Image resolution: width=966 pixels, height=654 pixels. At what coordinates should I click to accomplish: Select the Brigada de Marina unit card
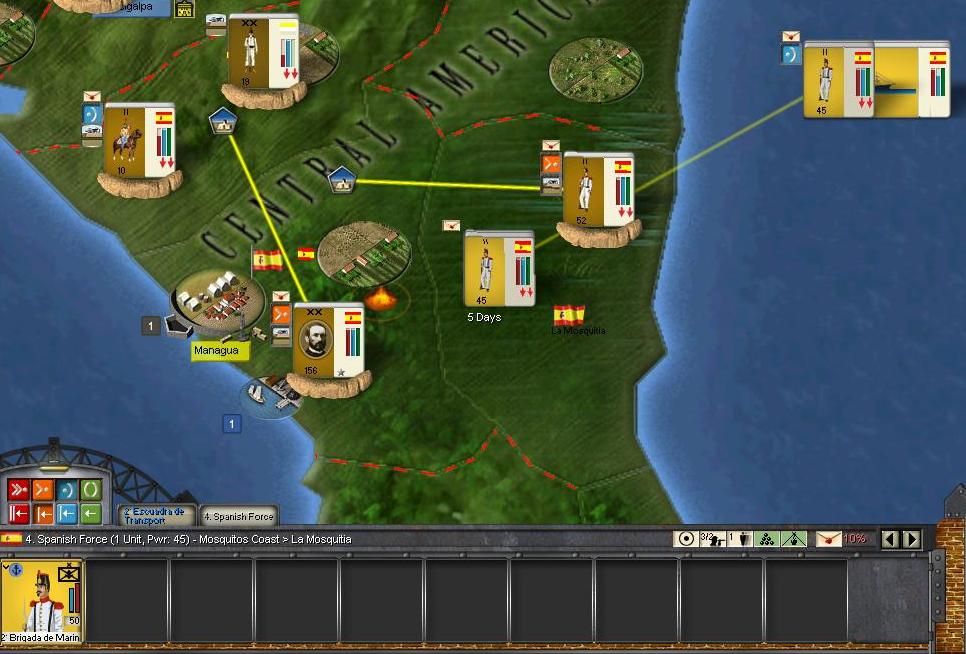pyautogui.click(x=42, y=601)
